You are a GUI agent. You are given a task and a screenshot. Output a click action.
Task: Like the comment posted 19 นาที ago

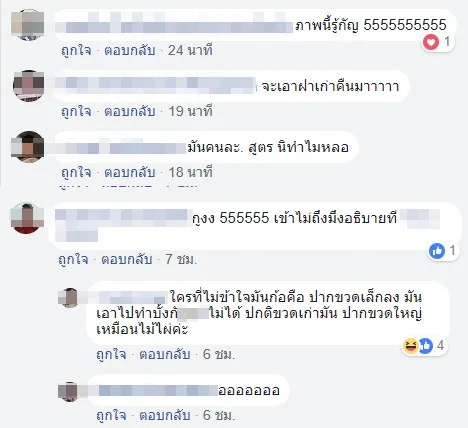tap(76, 112)
